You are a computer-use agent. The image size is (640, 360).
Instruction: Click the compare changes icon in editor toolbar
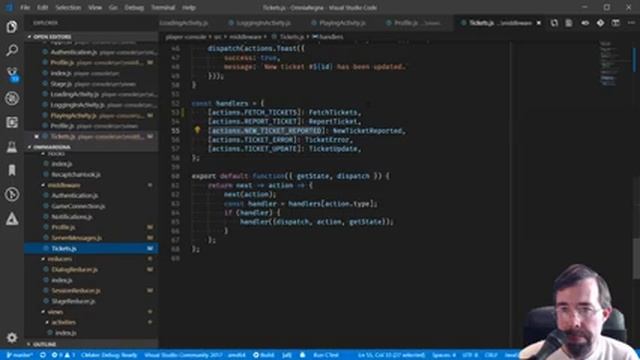pyautogui.click(x=554, y=23)
